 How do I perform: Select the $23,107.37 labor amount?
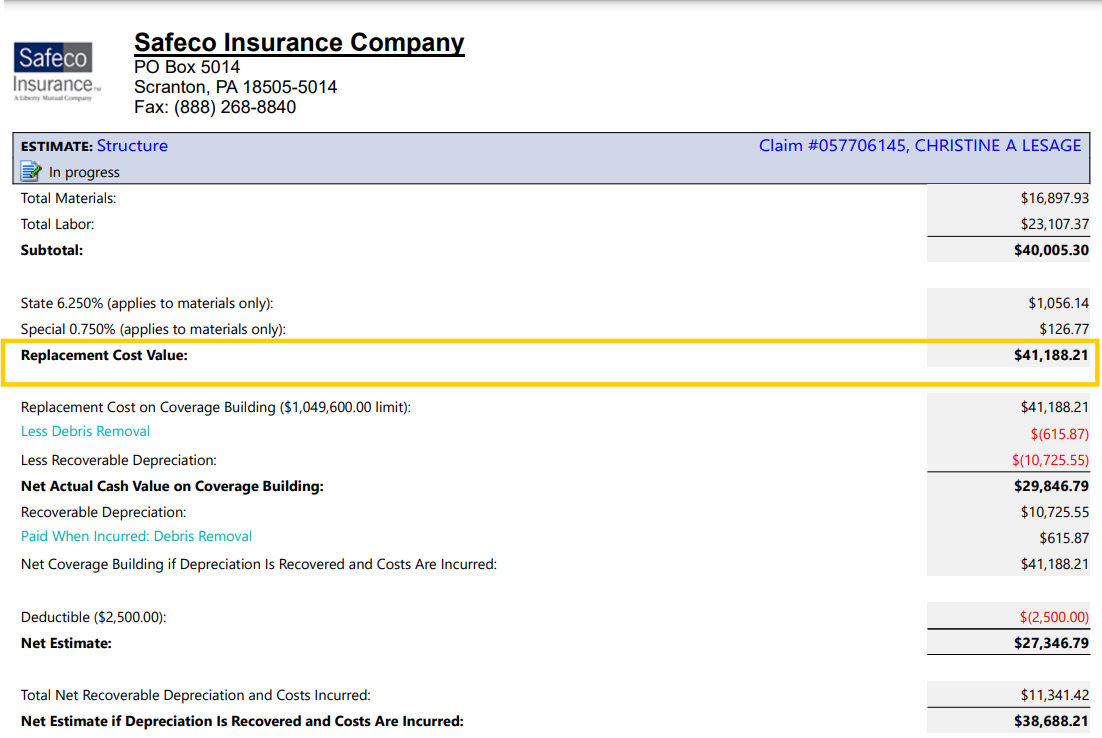[x=1054, y=224]
